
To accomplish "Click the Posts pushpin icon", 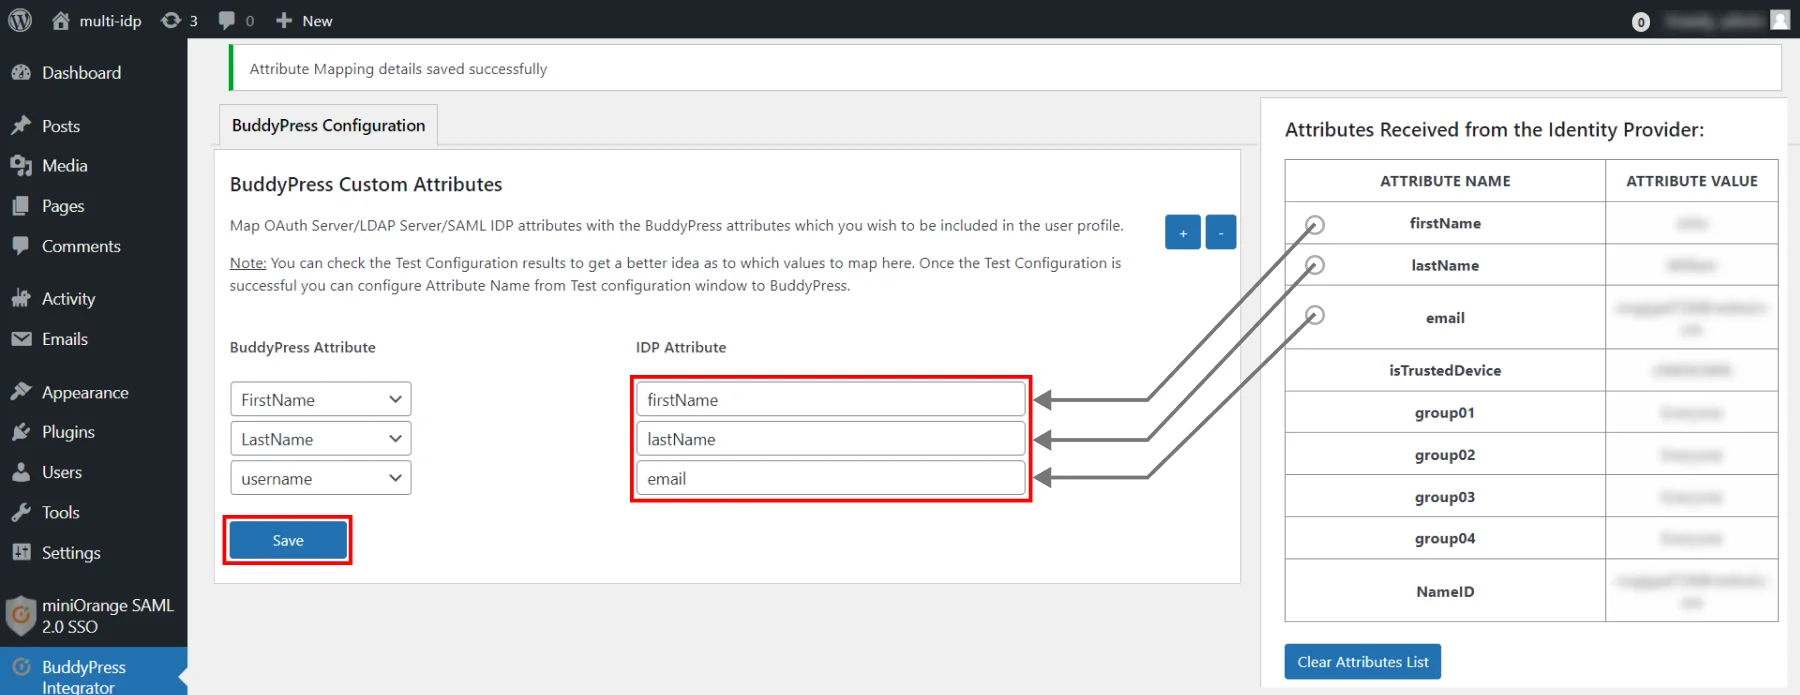I will click(21, 126).
